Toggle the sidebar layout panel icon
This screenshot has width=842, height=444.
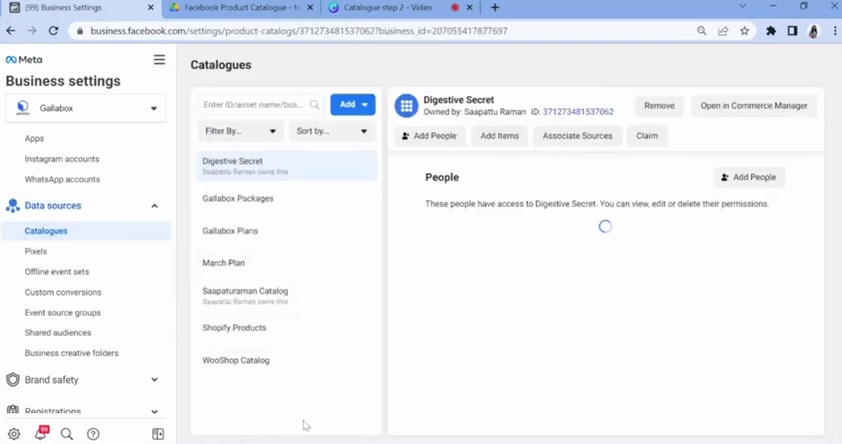point(158,434)
